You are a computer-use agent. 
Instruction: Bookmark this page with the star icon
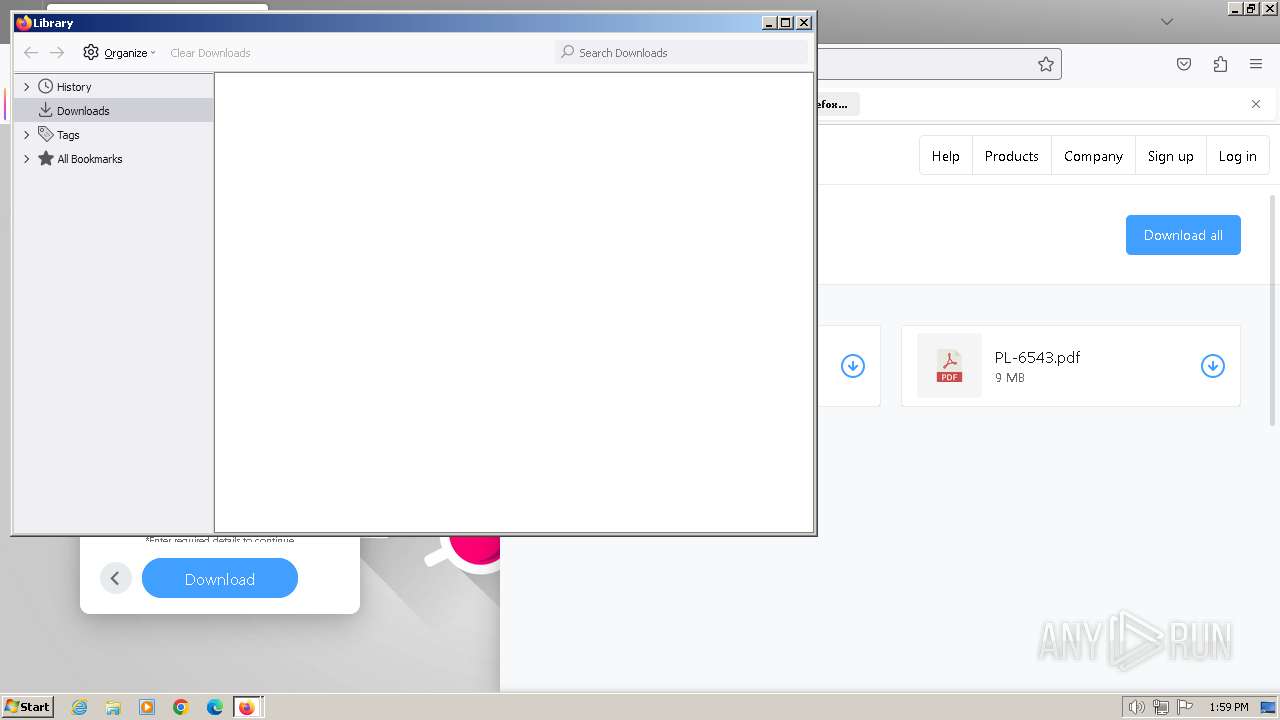pos(1046,64)
